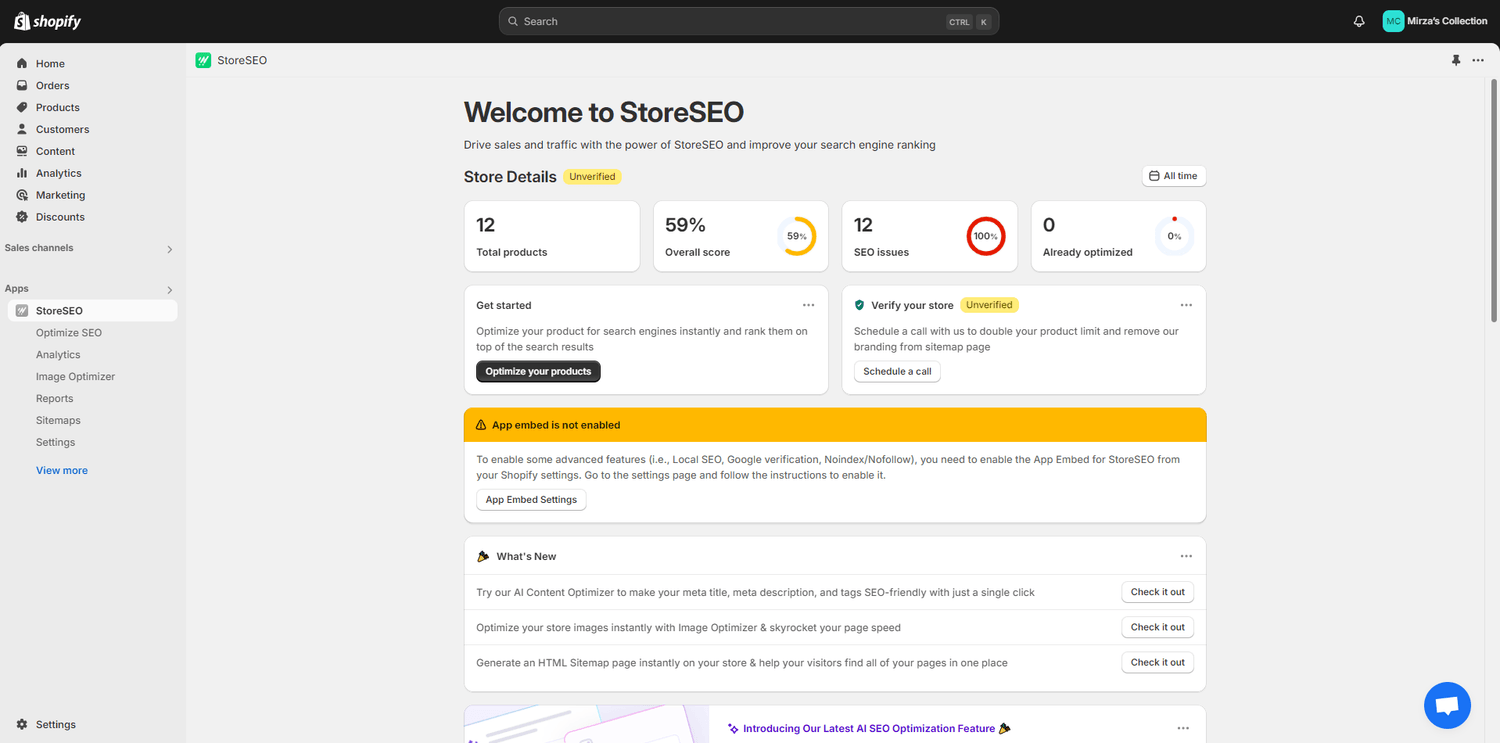
Task: Open the Verify your store card options menu
Action: (1186, 305)
